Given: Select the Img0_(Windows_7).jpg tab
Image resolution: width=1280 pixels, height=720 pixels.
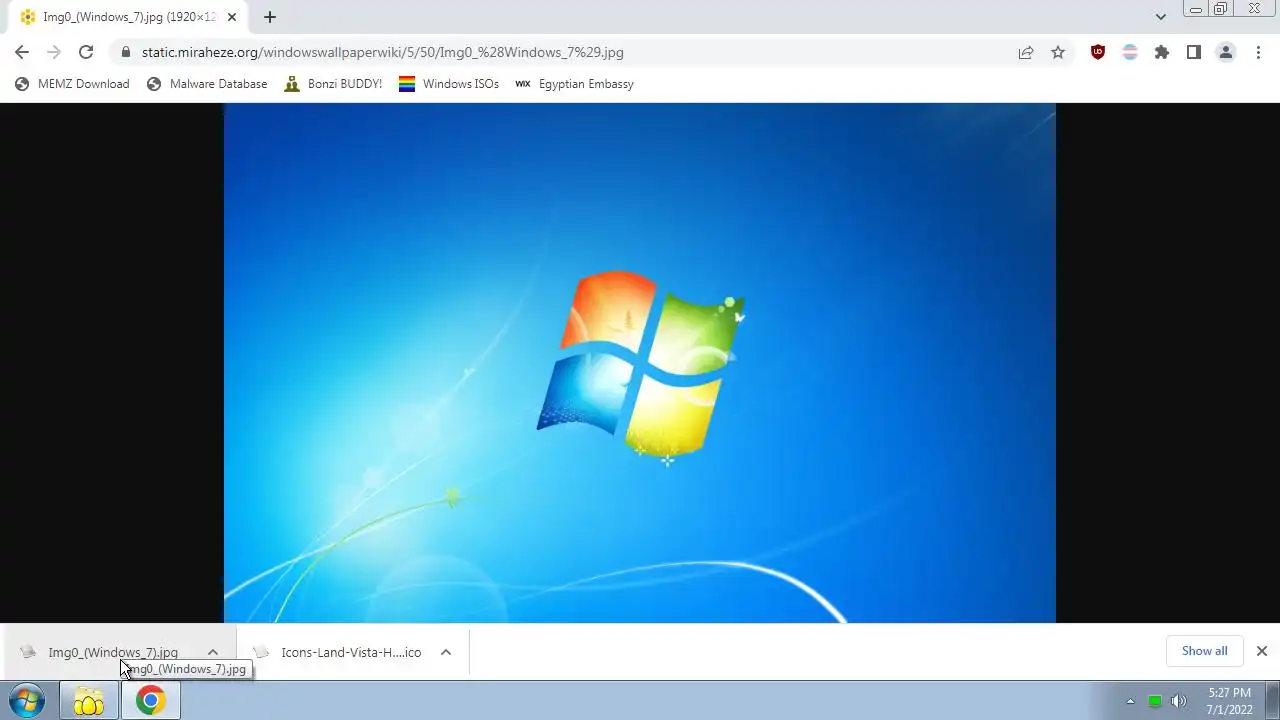Looking at the screenshot, I should tap(128, 17).
